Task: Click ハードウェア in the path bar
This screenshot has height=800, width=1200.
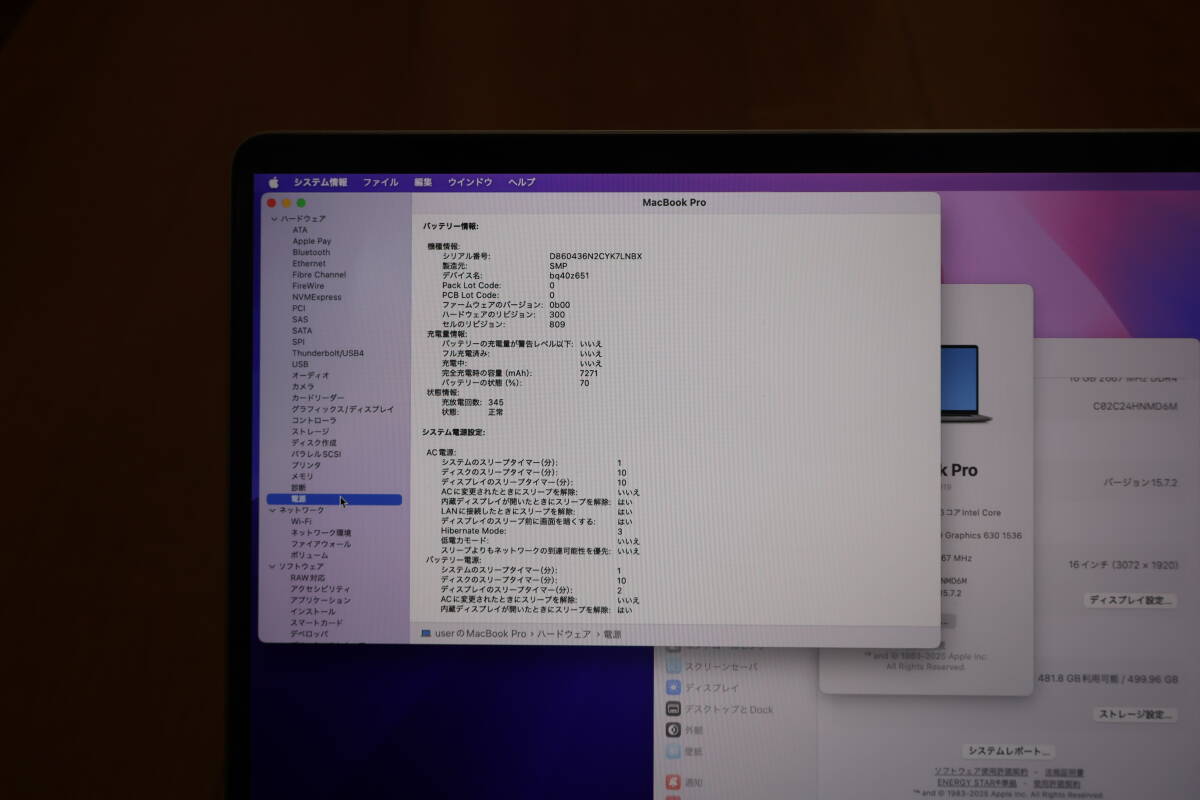Action: (565, 634)
